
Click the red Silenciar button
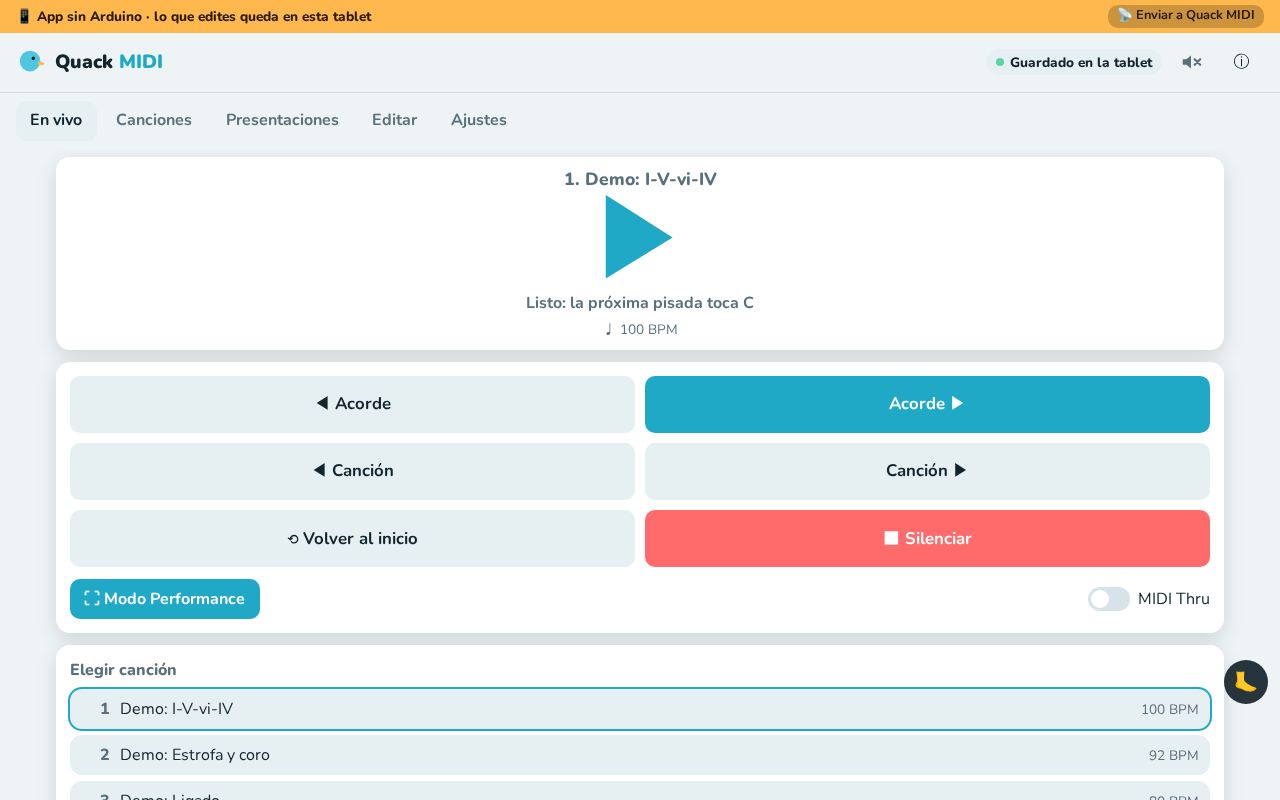(x=927, y=538)
